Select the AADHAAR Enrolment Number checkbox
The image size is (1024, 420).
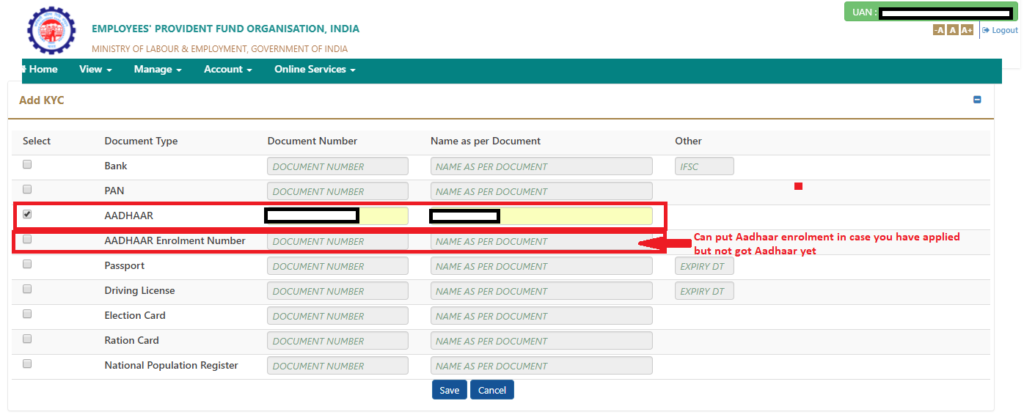[27, 239]
